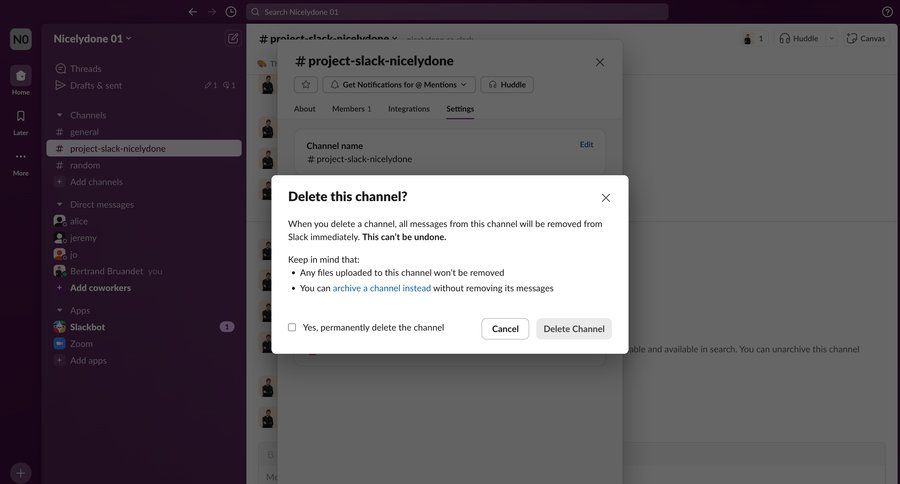The image size is (900, 484).
Task: Click the plus button at bottom-left
Action: [20, 473]
